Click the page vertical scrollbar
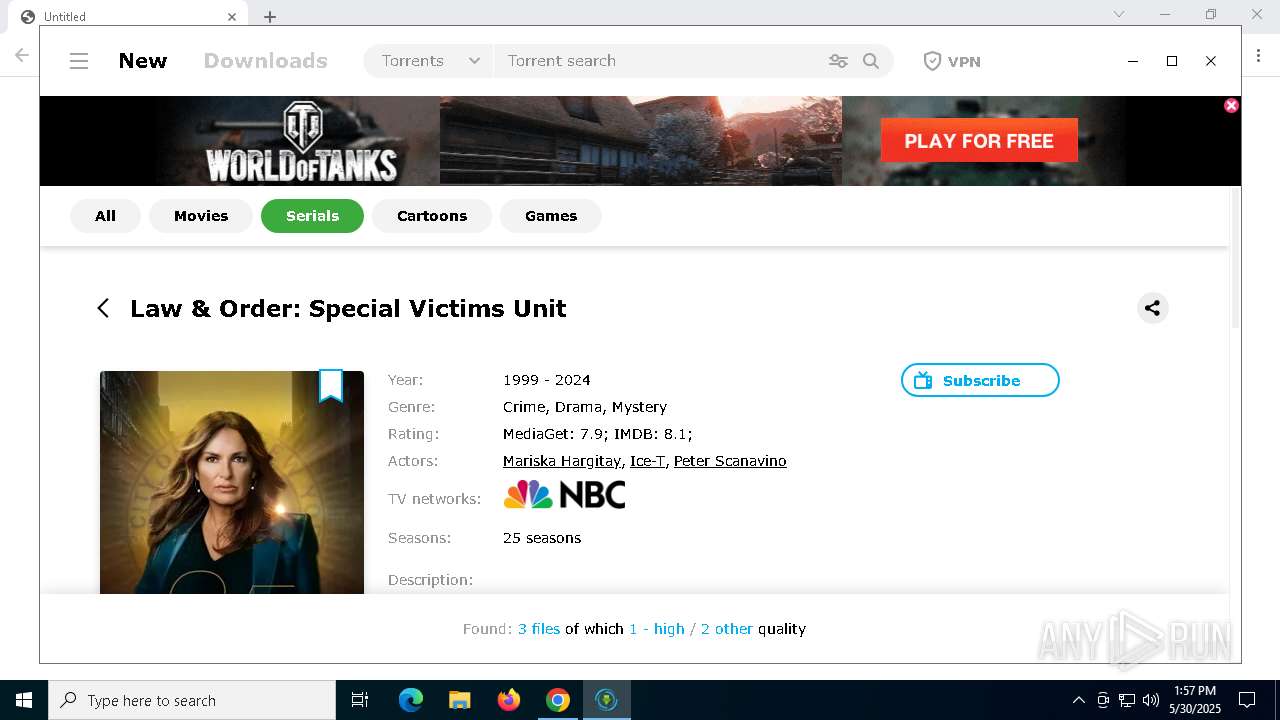 pyautogui.click(x=1235, y=260)
